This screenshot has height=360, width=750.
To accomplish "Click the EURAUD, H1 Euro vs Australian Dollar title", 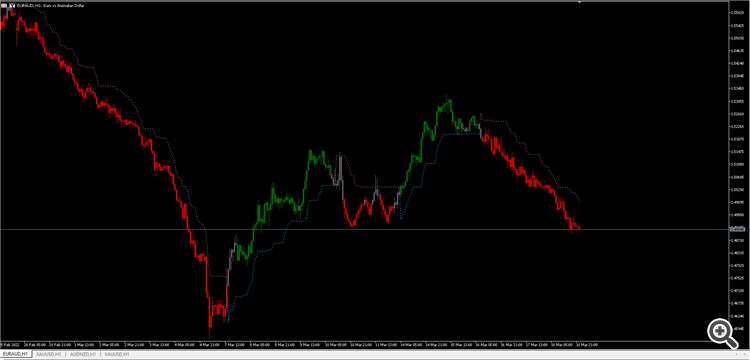I will (51, 5).
